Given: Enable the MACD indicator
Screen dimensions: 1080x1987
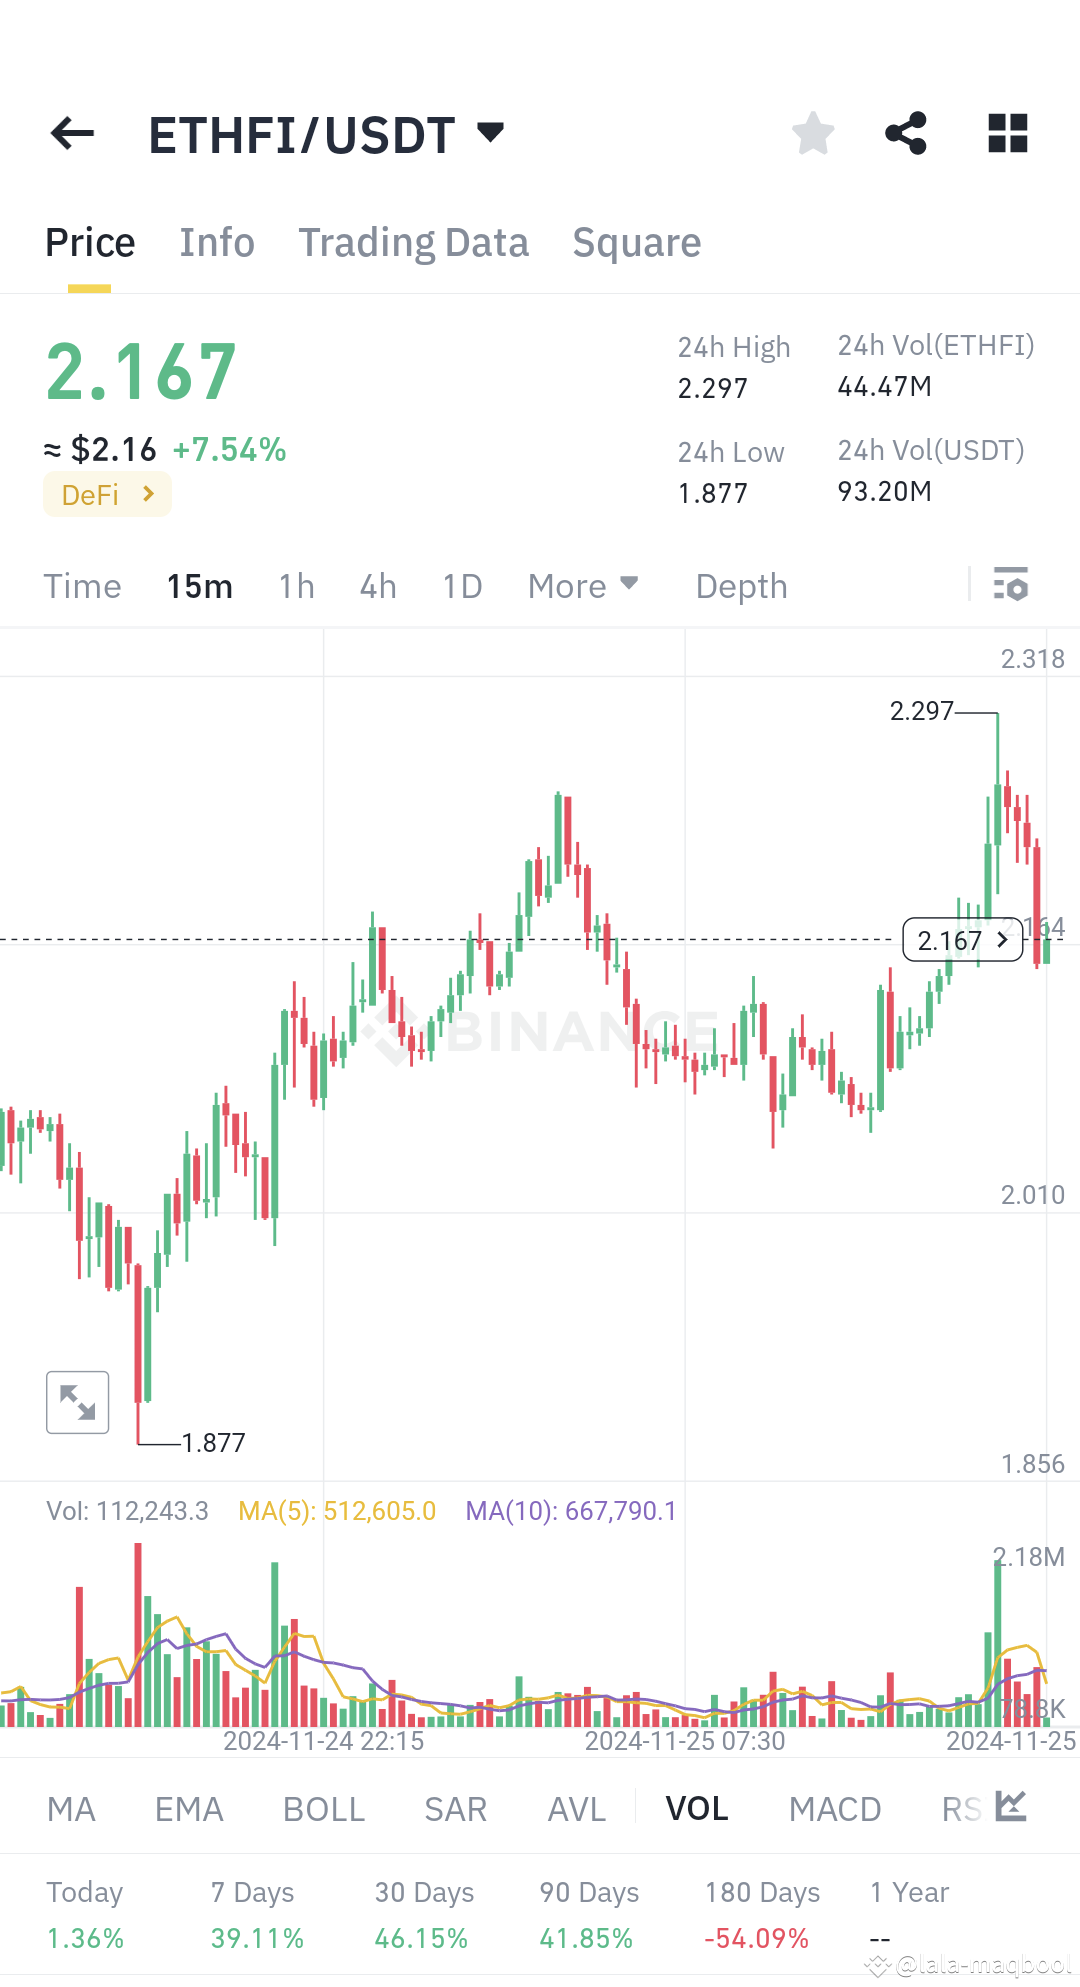Looking at the screenshot, I should click(835, 1807).
